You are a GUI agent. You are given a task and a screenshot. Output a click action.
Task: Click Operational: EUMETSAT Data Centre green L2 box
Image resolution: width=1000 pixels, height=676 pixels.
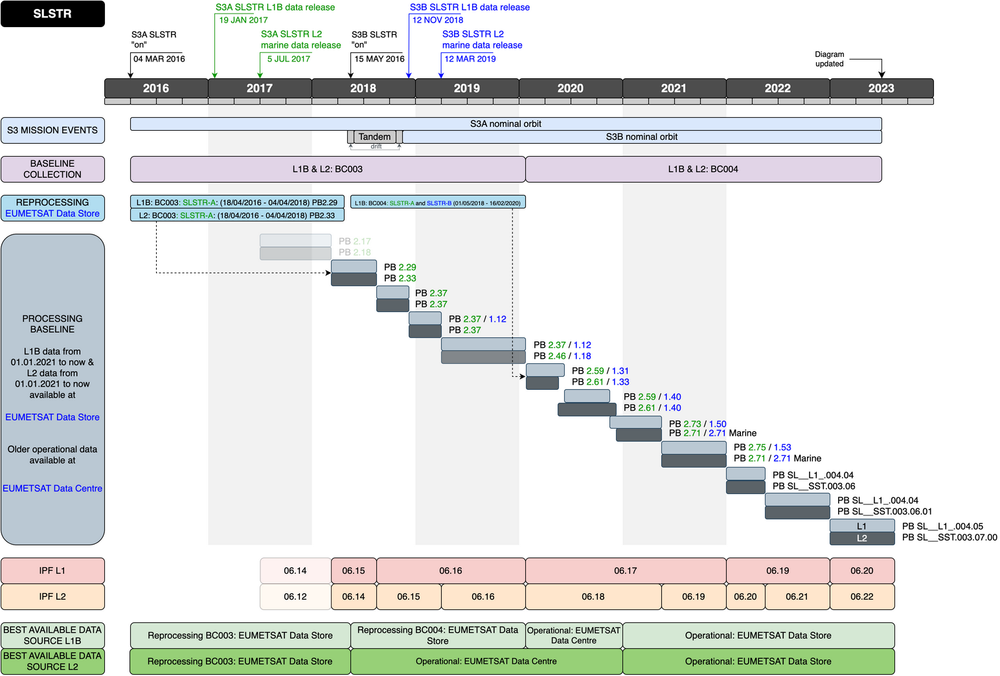pyautogui.click(x=486, y=661)
